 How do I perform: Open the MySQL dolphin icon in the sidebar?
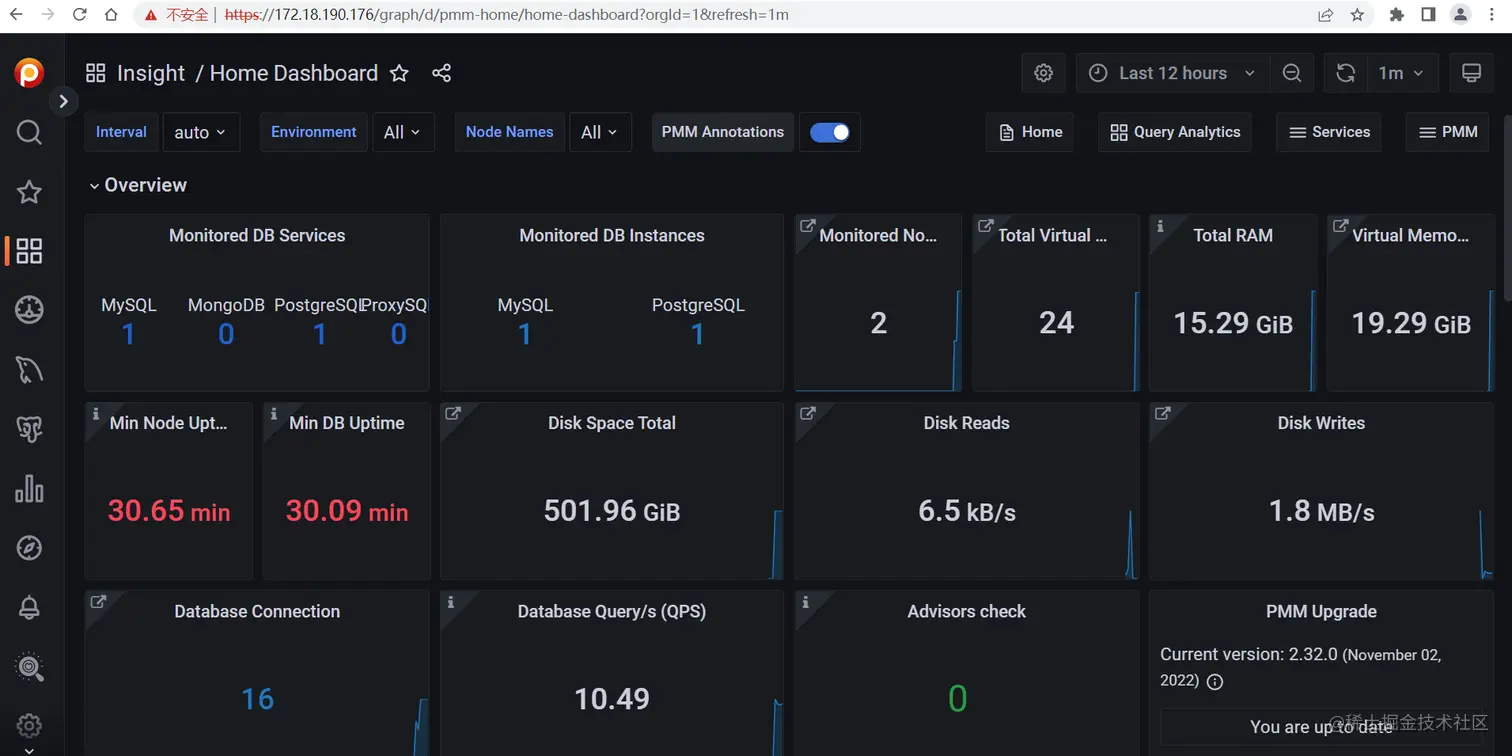[x=30, y=370]
